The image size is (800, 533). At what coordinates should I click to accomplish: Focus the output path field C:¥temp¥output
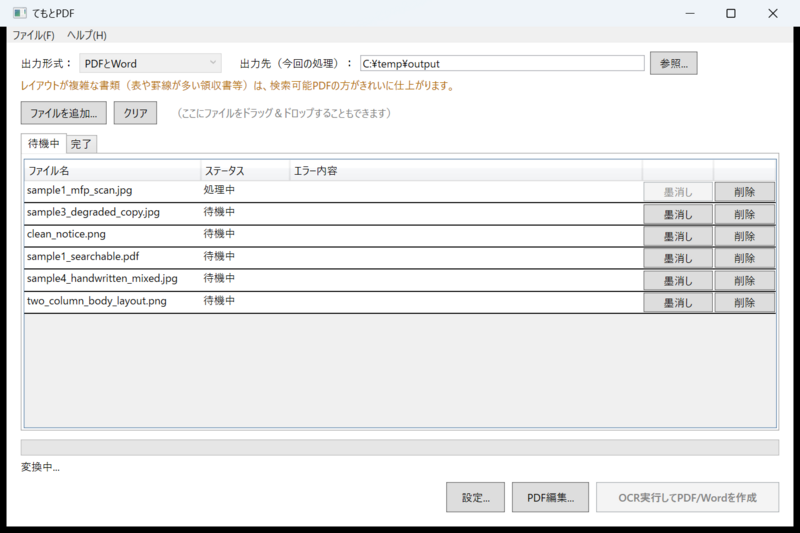(x=502, y=64)
